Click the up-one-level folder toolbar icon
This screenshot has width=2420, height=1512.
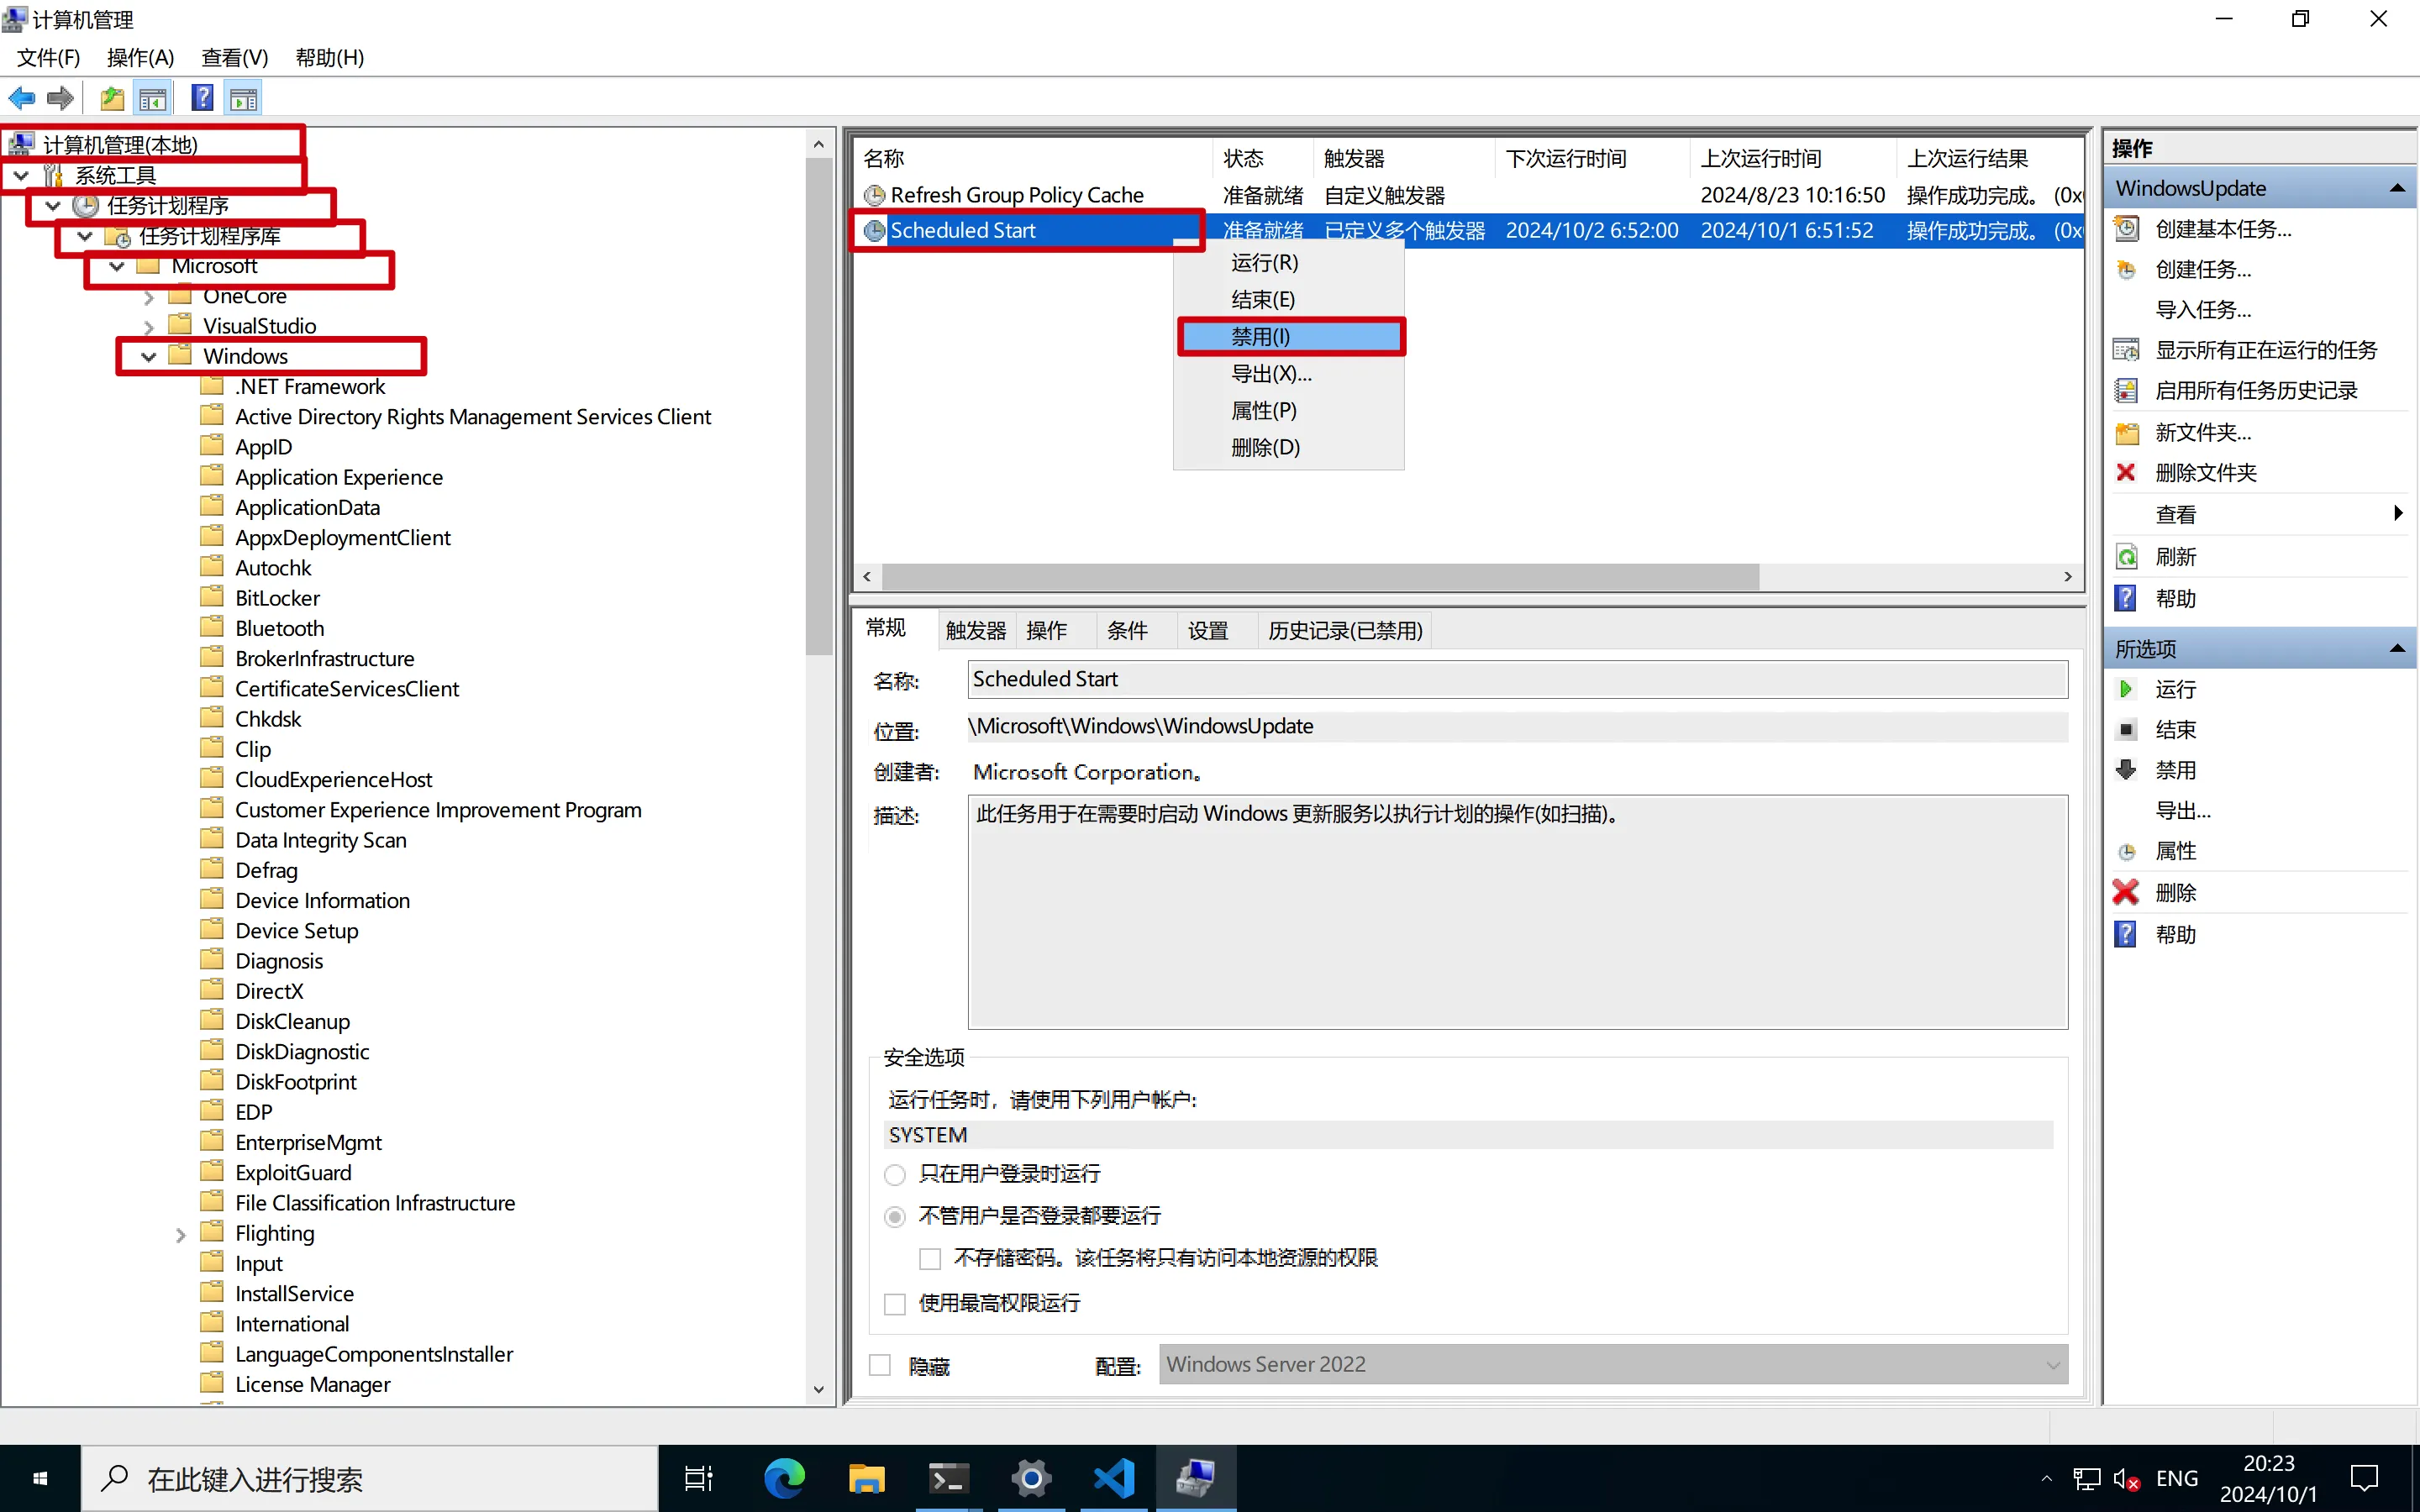point(112,98)
